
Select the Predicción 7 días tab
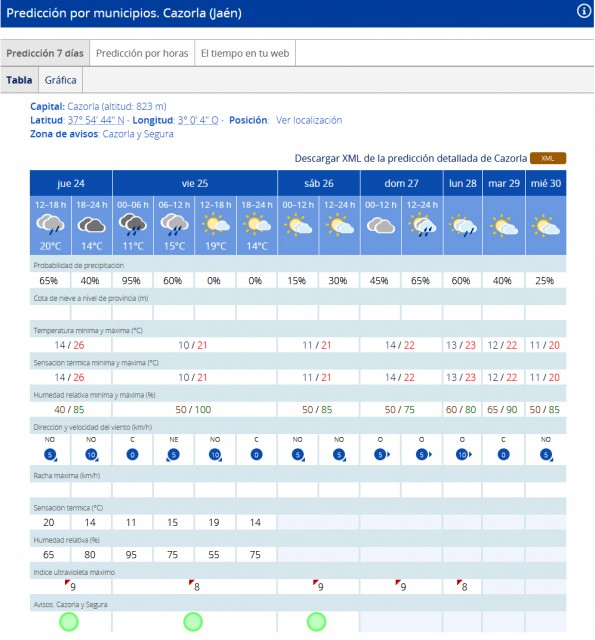pyautogui.click(x=45, y=53)
